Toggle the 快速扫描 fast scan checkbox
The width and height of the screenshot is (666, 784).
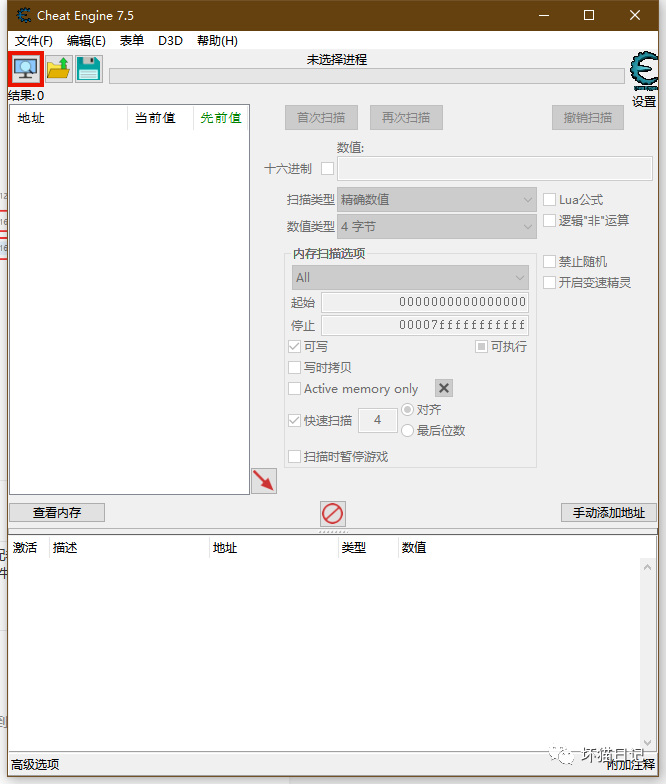coord(294,420)
